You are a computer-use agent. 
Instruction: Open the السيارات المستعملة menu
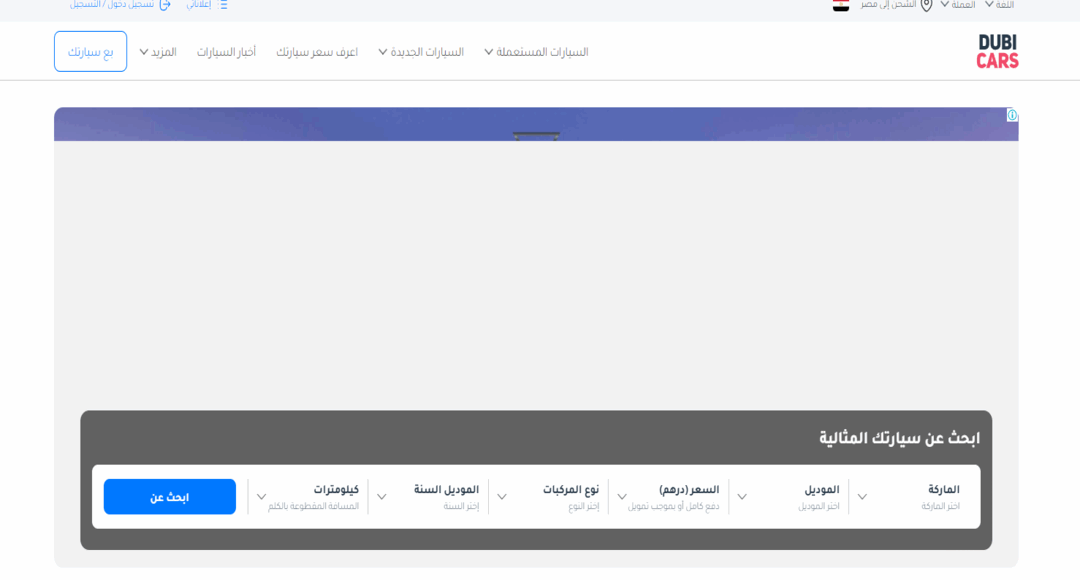[x=535, y=51]
